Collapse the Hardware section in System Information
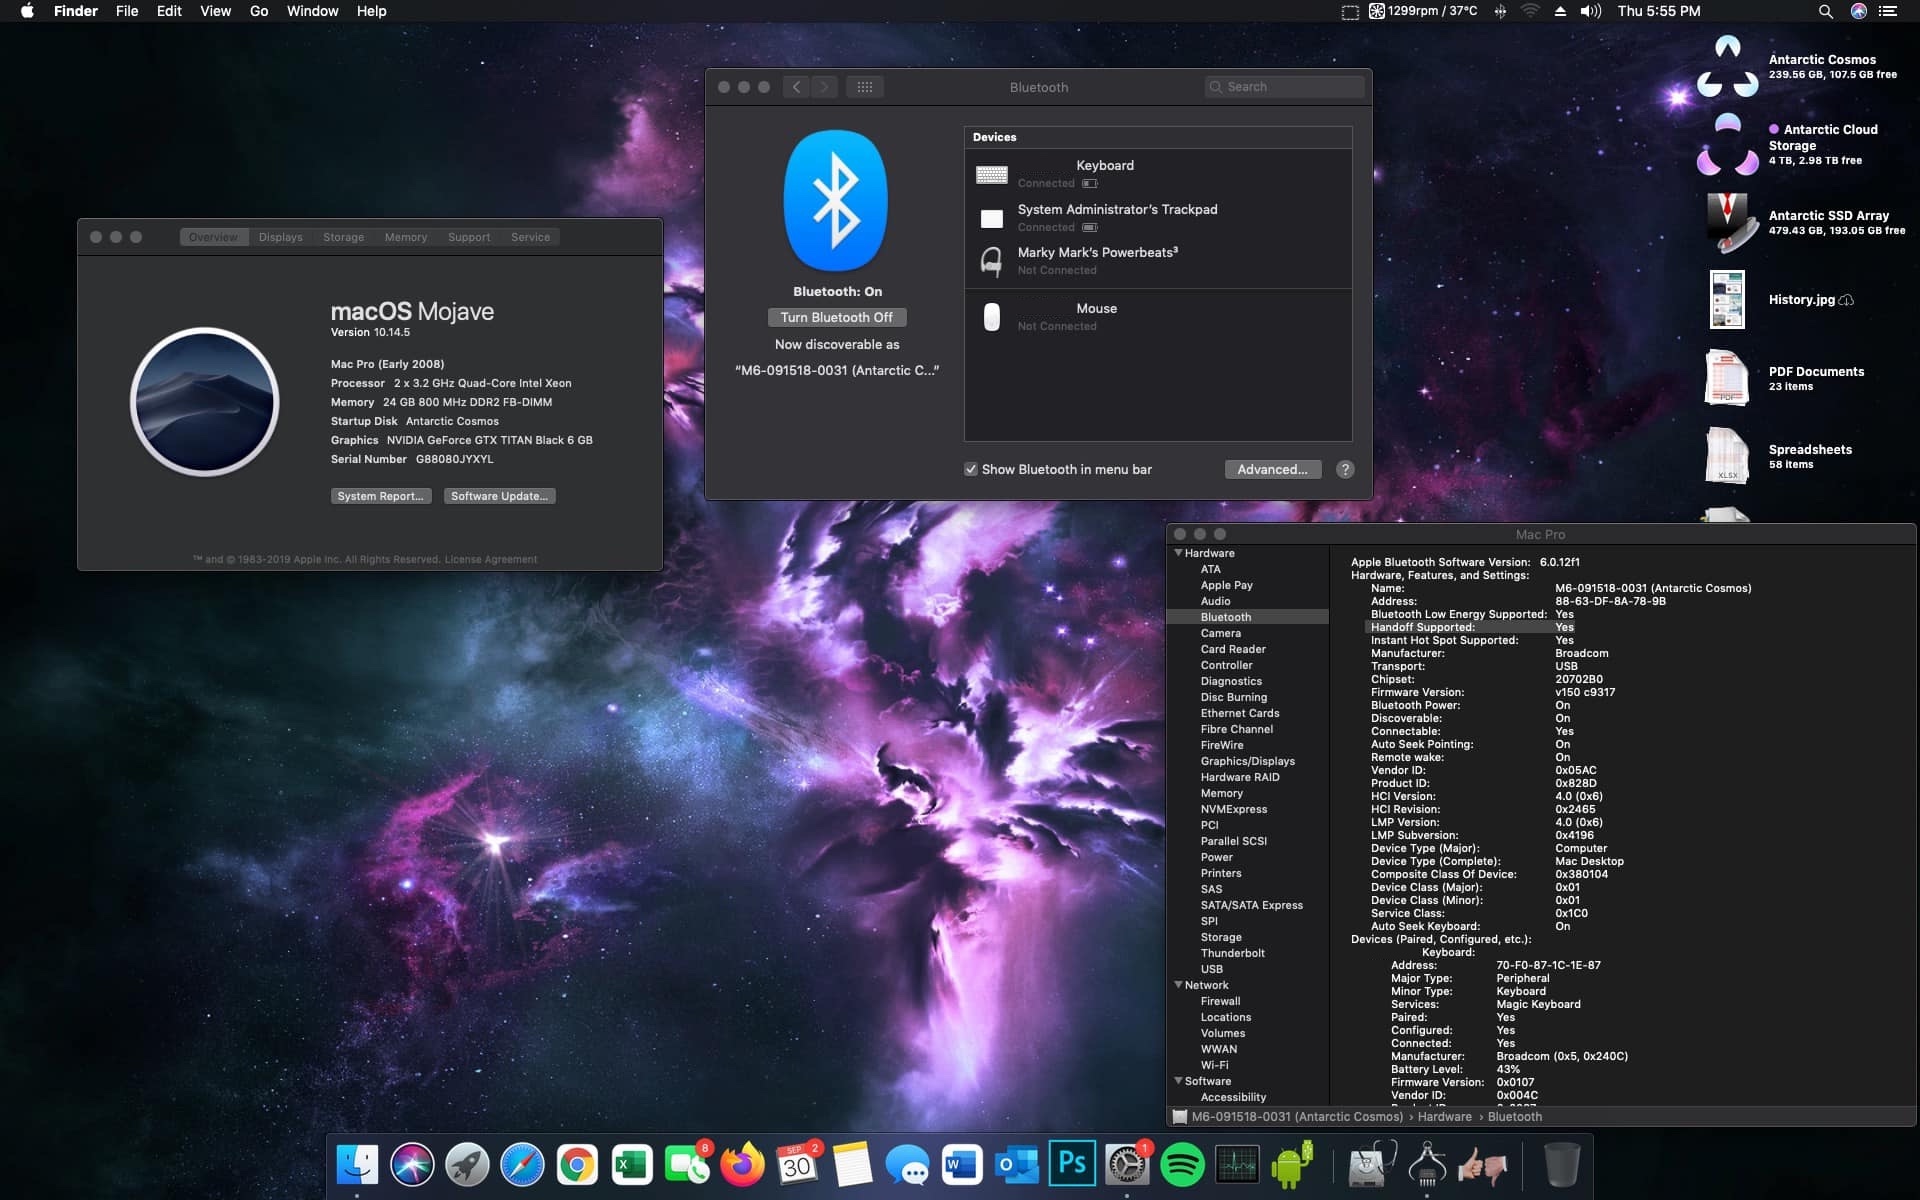Viewport: 1920px width, 1200px height. pos(1179,552)
